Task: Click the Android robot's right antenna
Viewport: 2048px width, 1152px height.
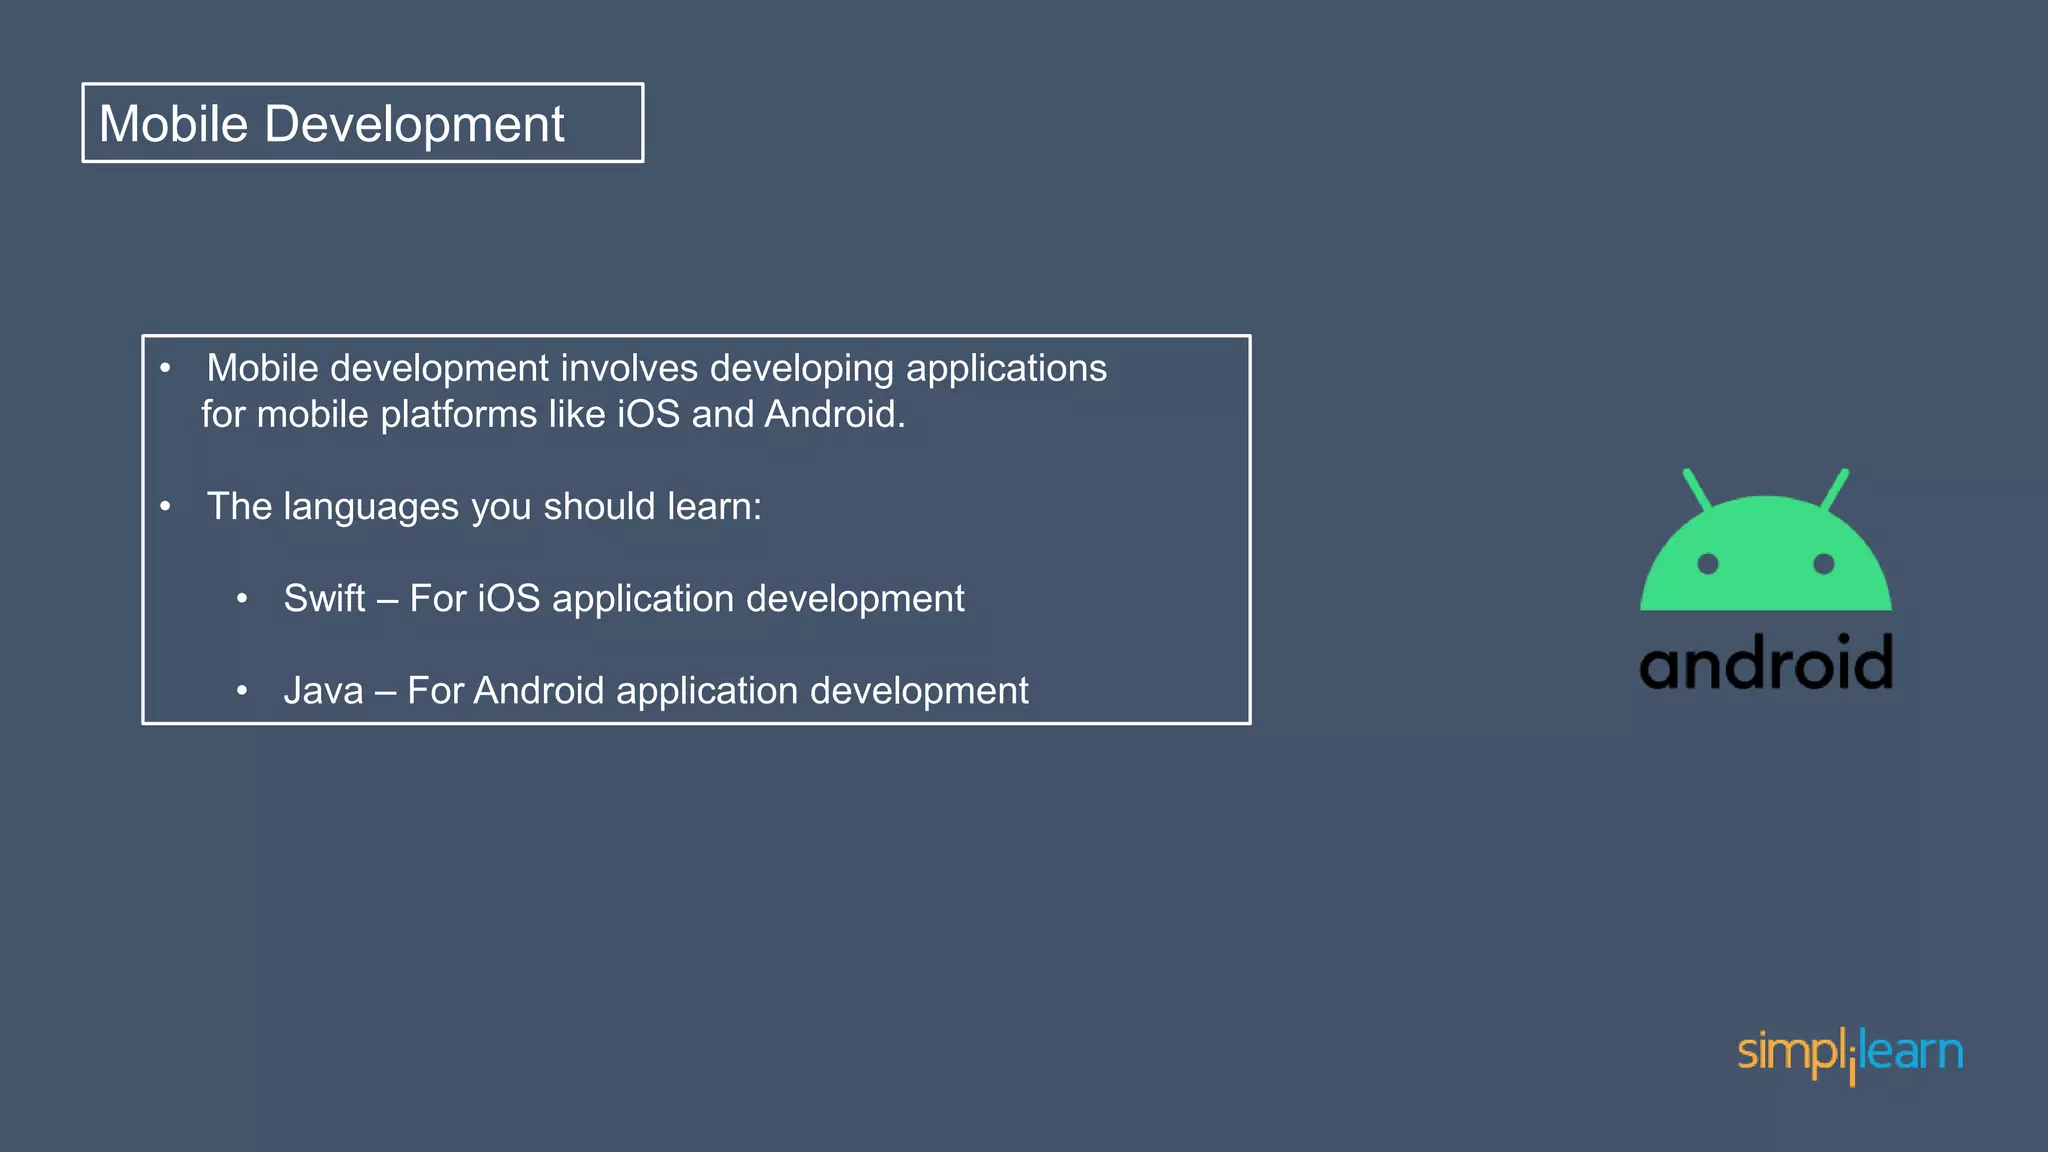Action: (1835, 490)
